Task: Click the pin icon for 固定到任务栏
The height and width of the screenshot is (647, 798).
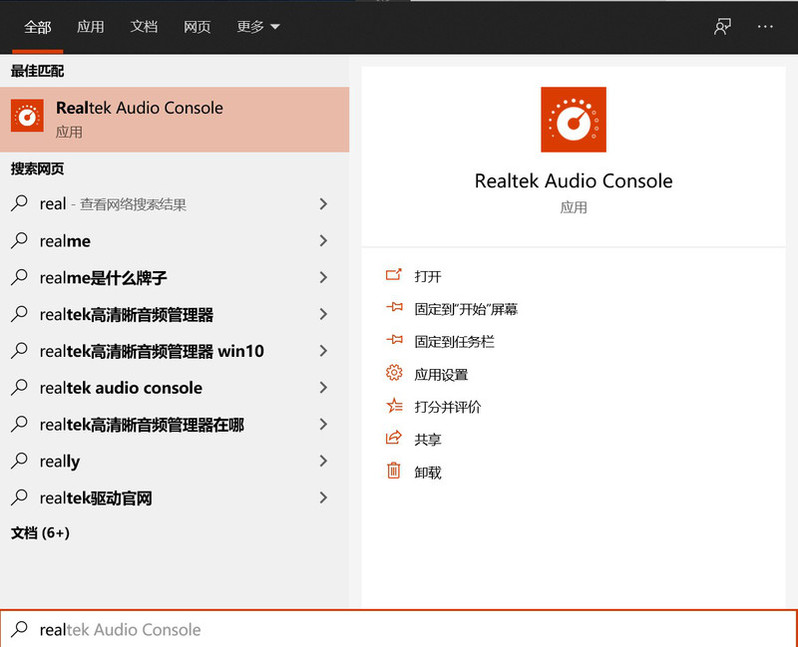Action: click(x=394, y=341)
